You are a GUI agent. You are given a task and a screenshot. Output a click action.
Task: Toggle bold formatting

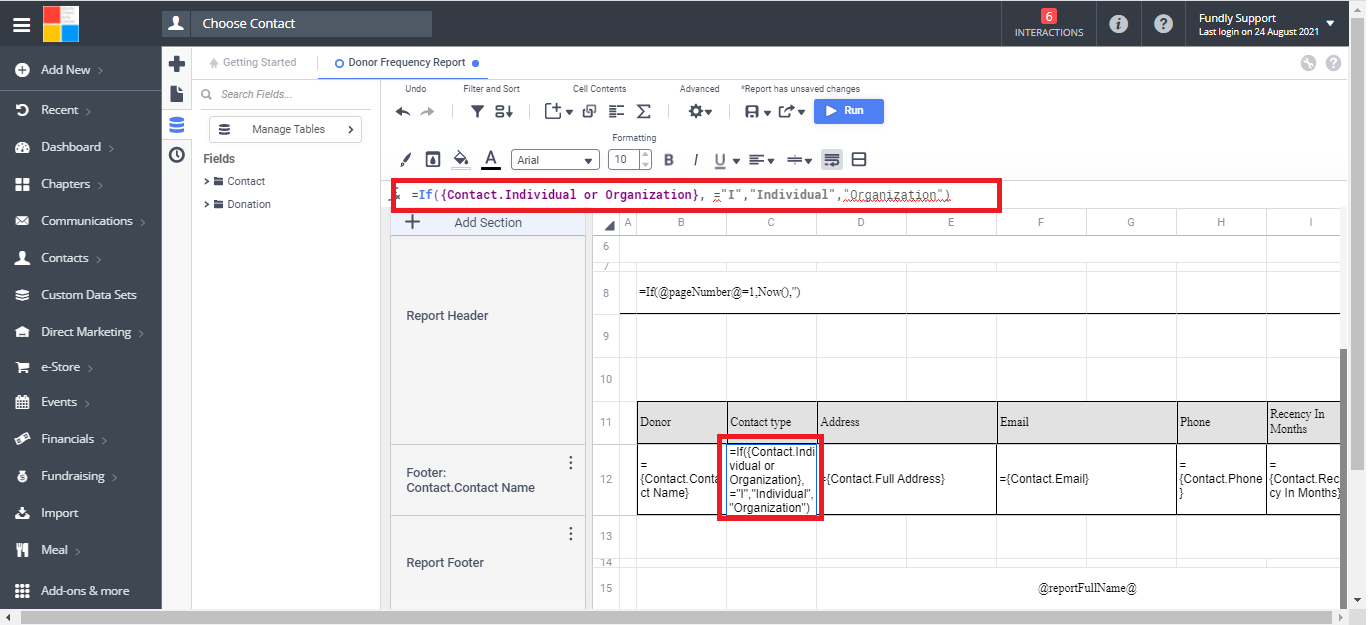(669, 160)
